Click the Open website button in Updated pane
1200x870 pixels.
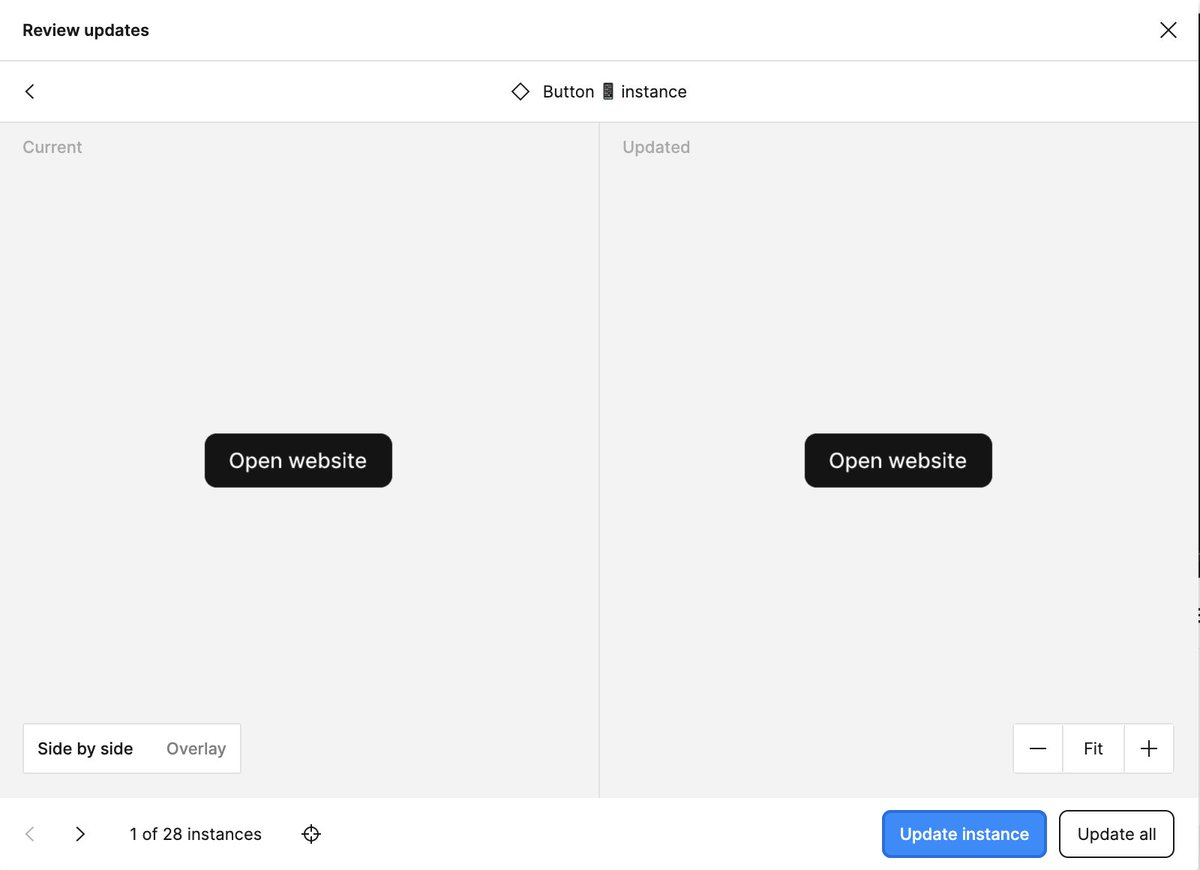click(898, 461)
